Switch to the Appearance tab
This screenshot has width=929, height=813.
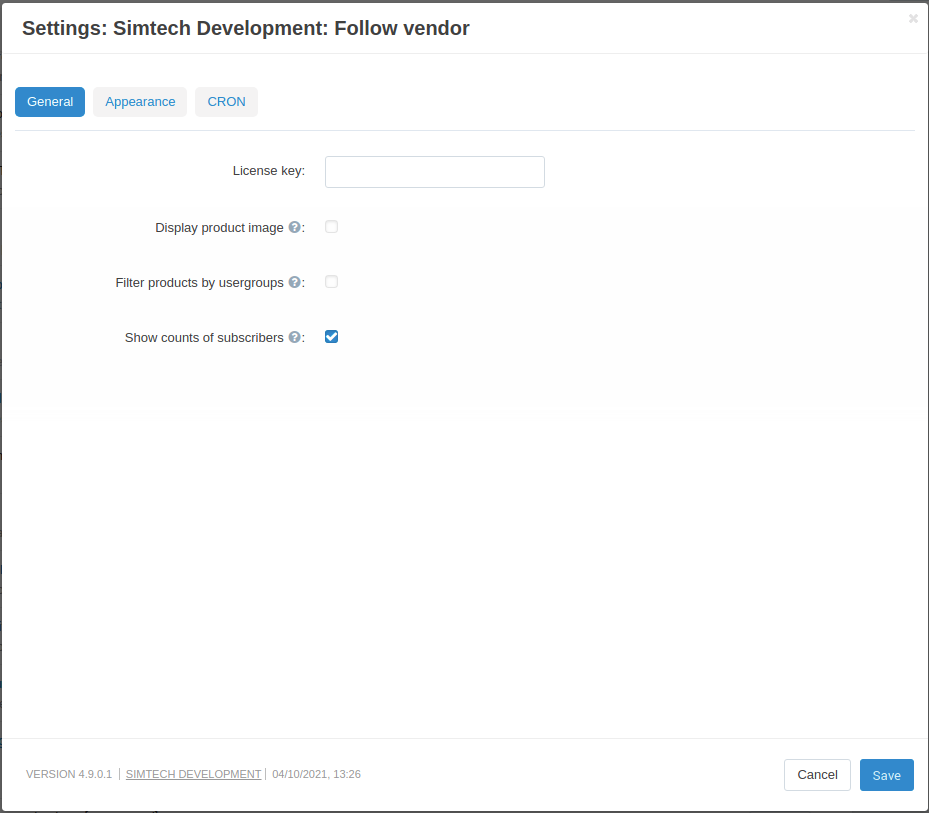(140, 102)
